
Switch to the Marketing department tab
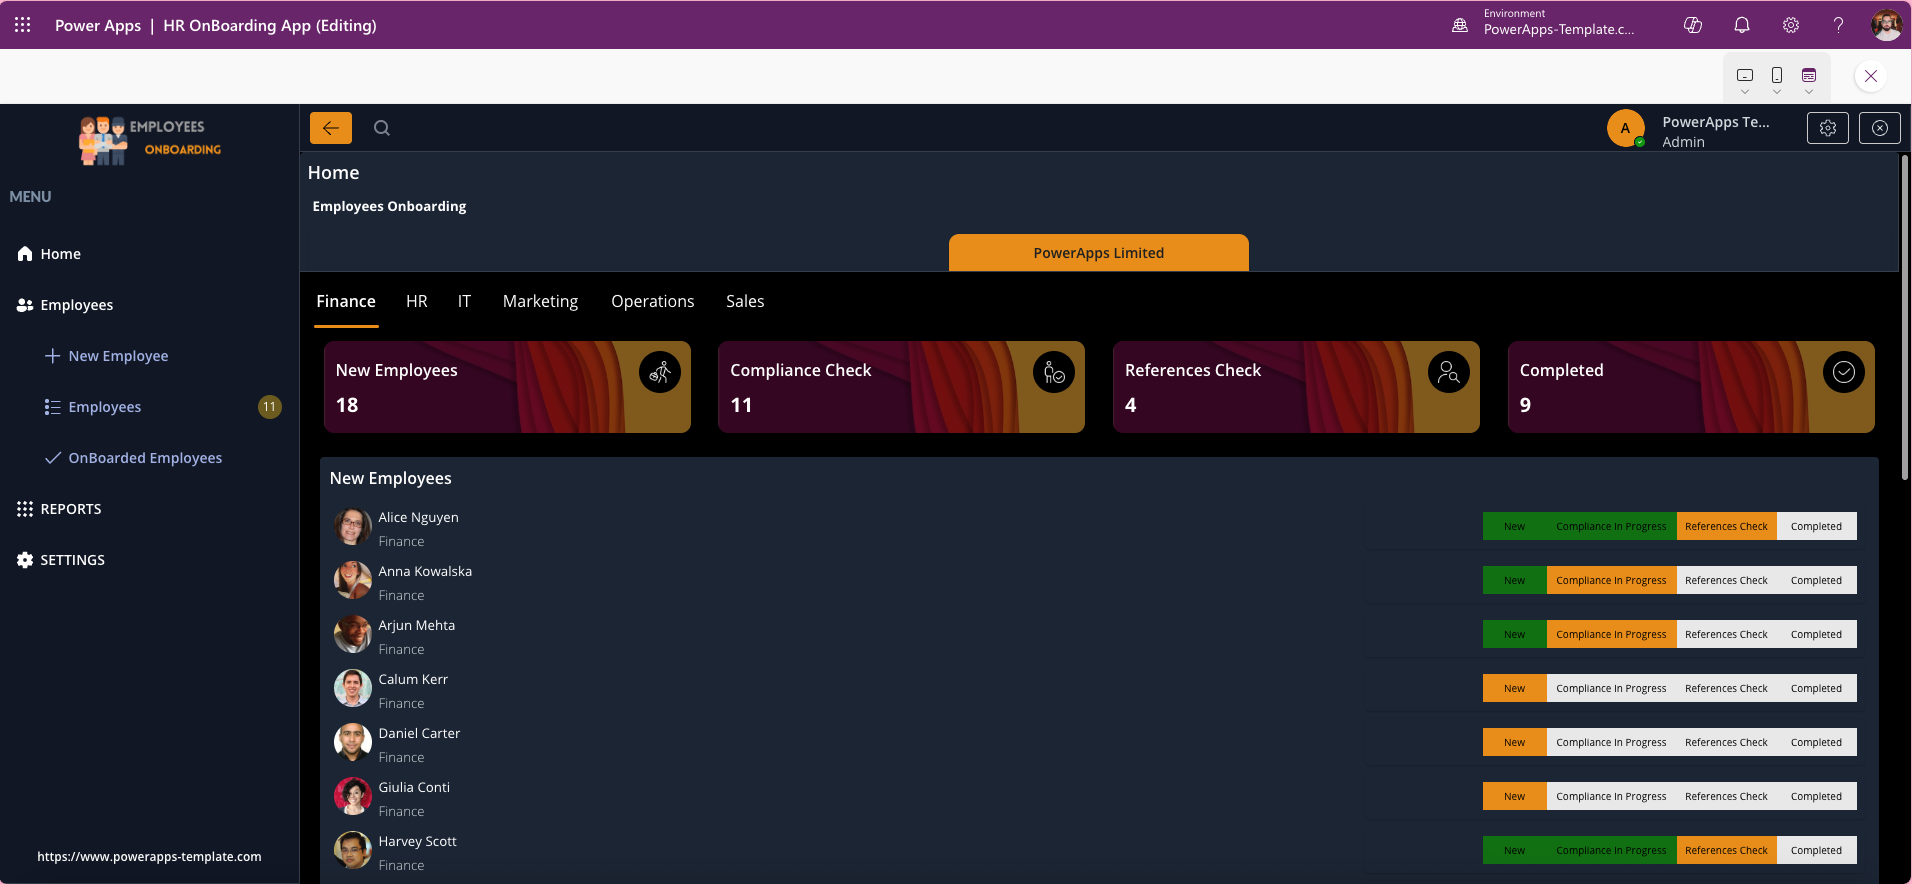(x=540, y=301)
